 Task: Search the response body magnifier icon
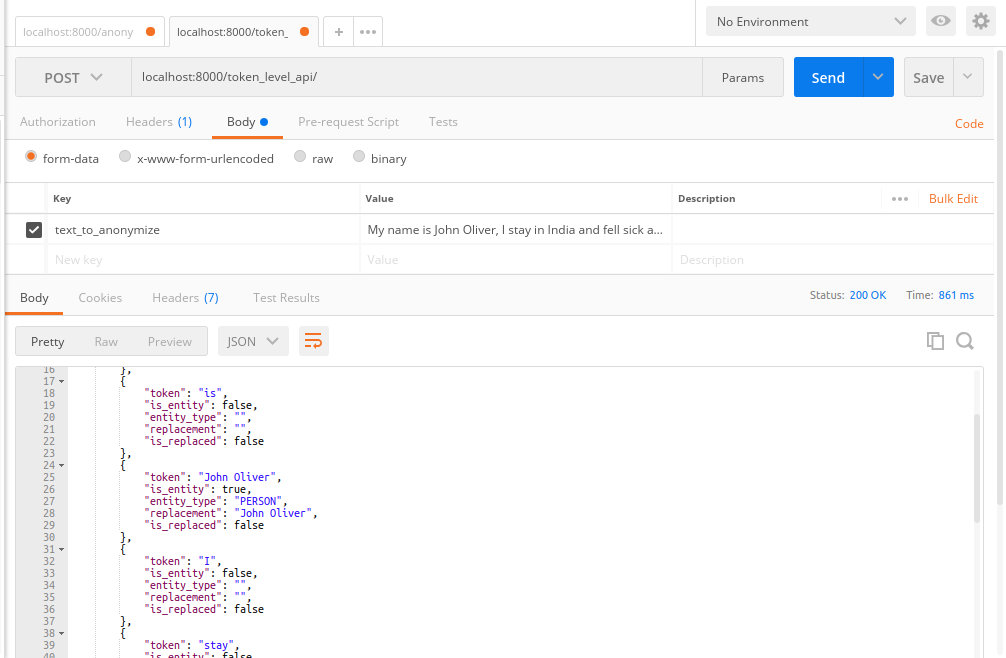click(x=964, y=341)
